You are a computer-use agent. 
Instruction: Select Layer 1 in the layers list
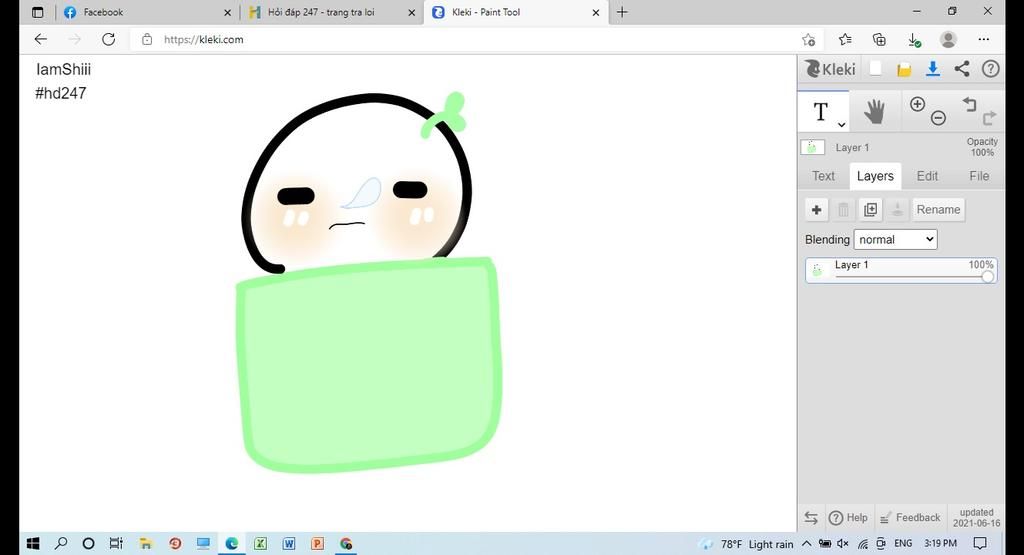[901, 270]
